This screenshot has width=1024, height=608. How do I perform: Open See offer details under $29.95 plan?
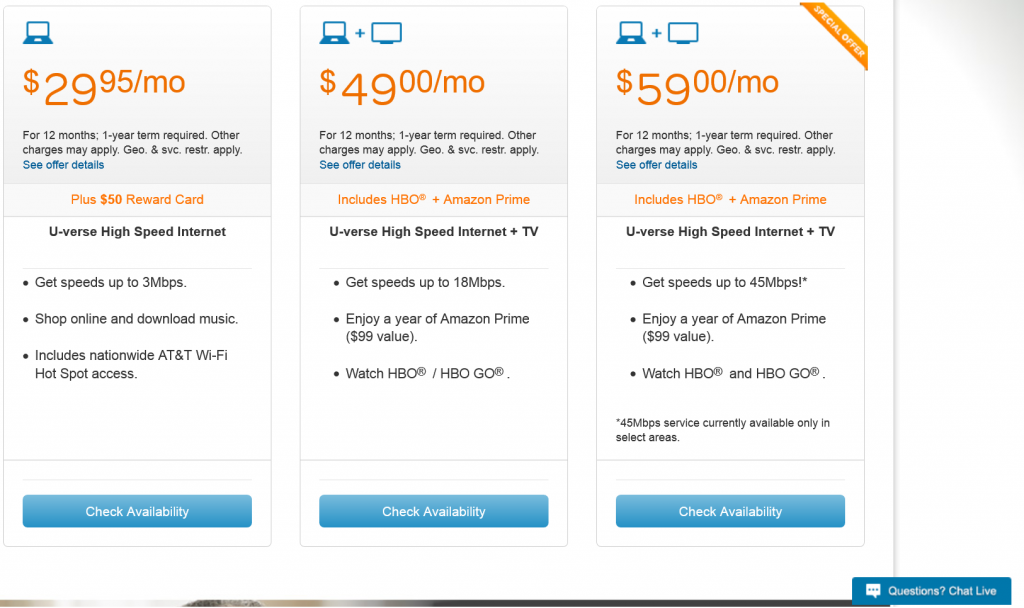[x=63, y=165]
